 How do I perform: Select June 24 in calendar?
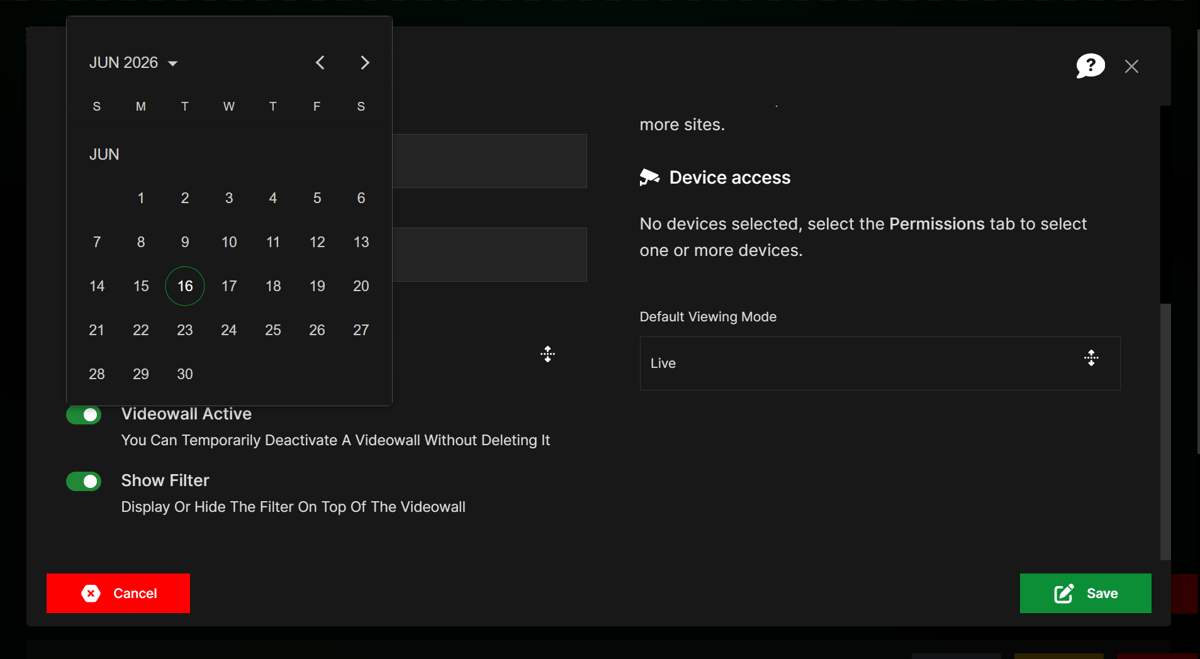229,330
